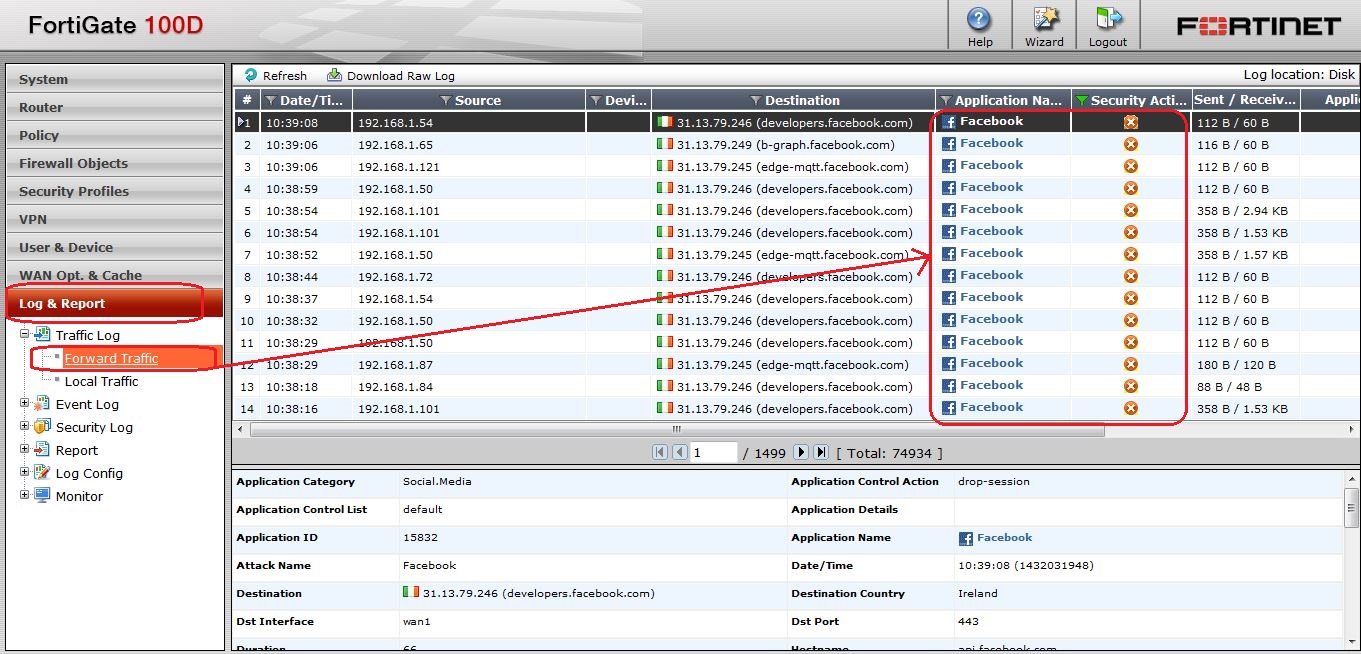Click the page number input field

tap(714, 452)
